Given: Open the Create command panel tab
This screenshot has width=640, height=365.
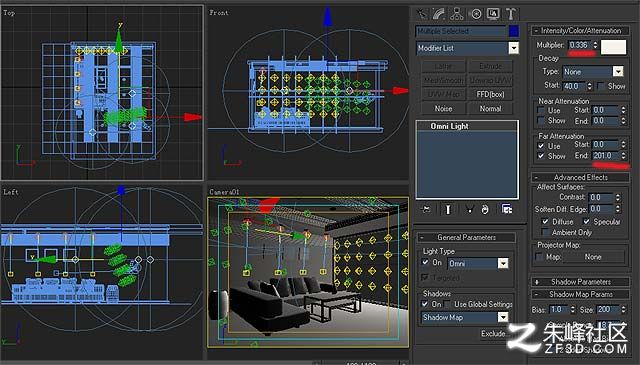Looking at the screenshot, I should (x=421, y=14).
